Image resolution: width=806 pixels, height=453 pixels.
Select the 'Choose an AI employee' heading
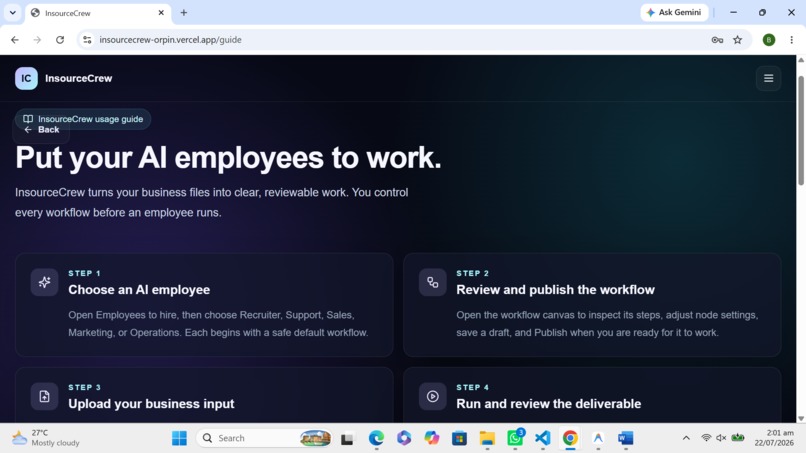tap(139, 289)
